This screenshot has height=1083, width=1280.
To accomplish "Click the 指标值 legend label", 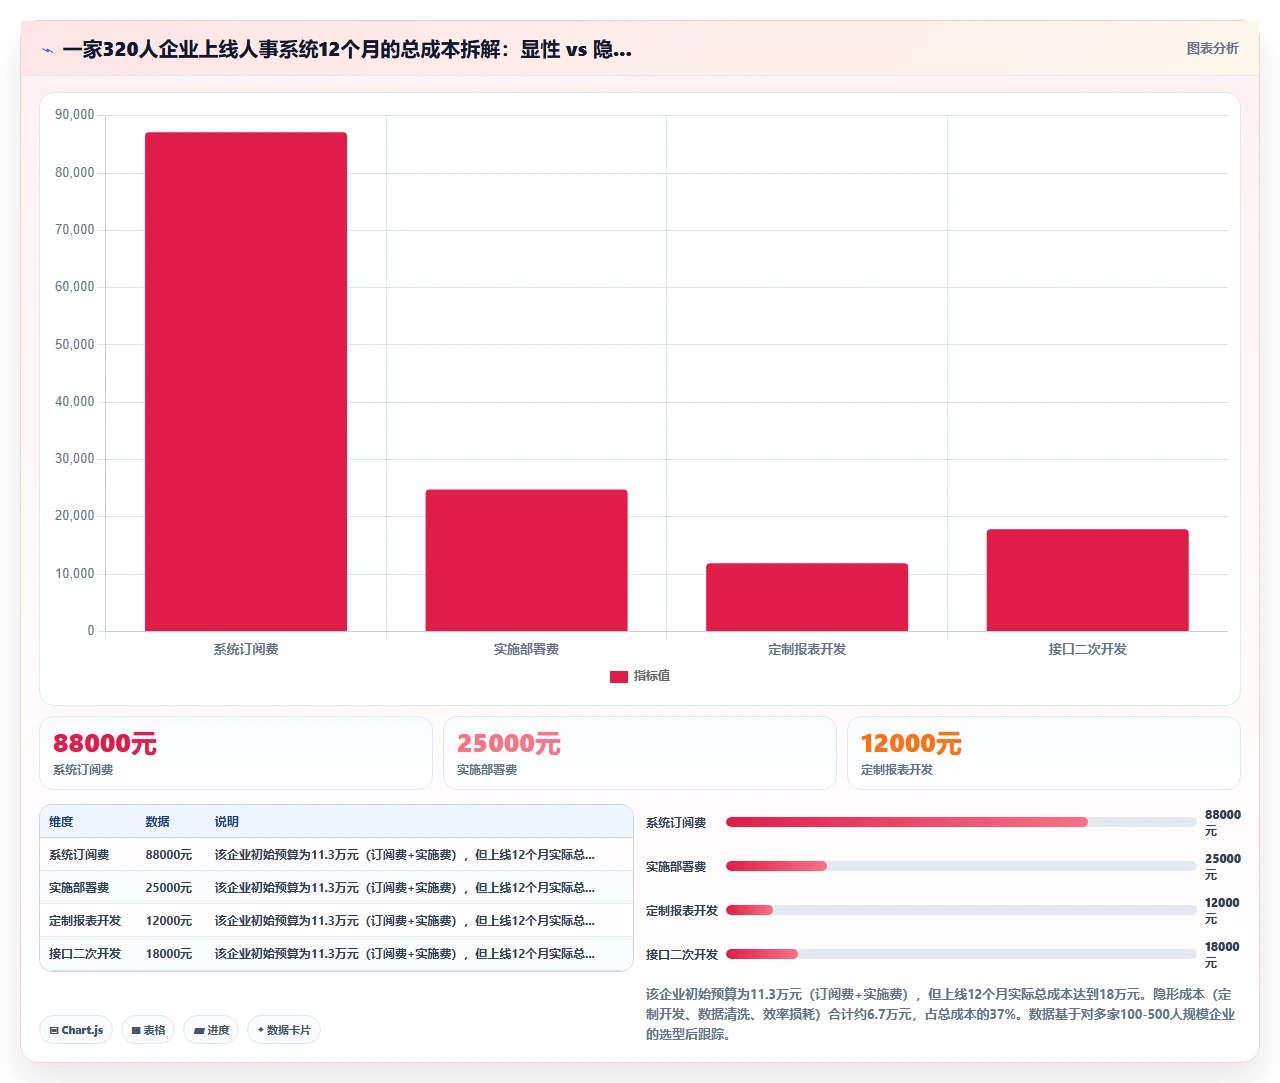I will point(652,676).
